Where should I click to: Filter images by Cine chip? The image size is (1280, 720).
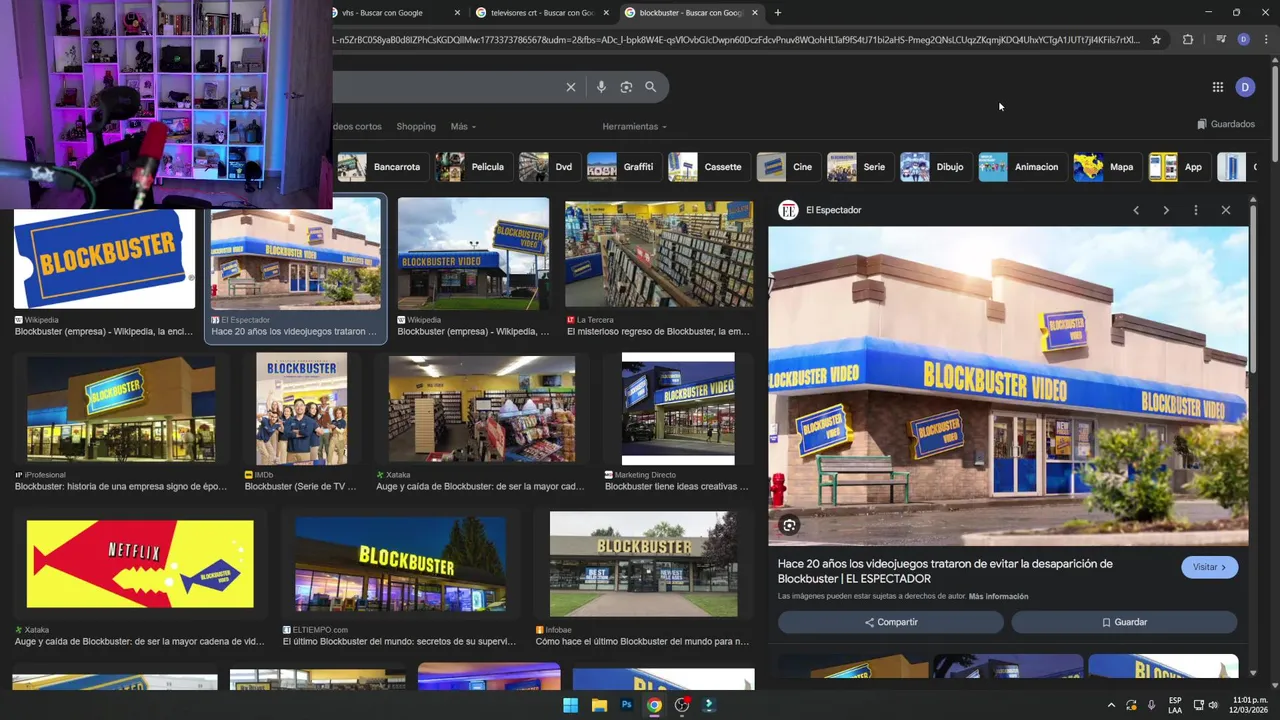pos(787,167)
